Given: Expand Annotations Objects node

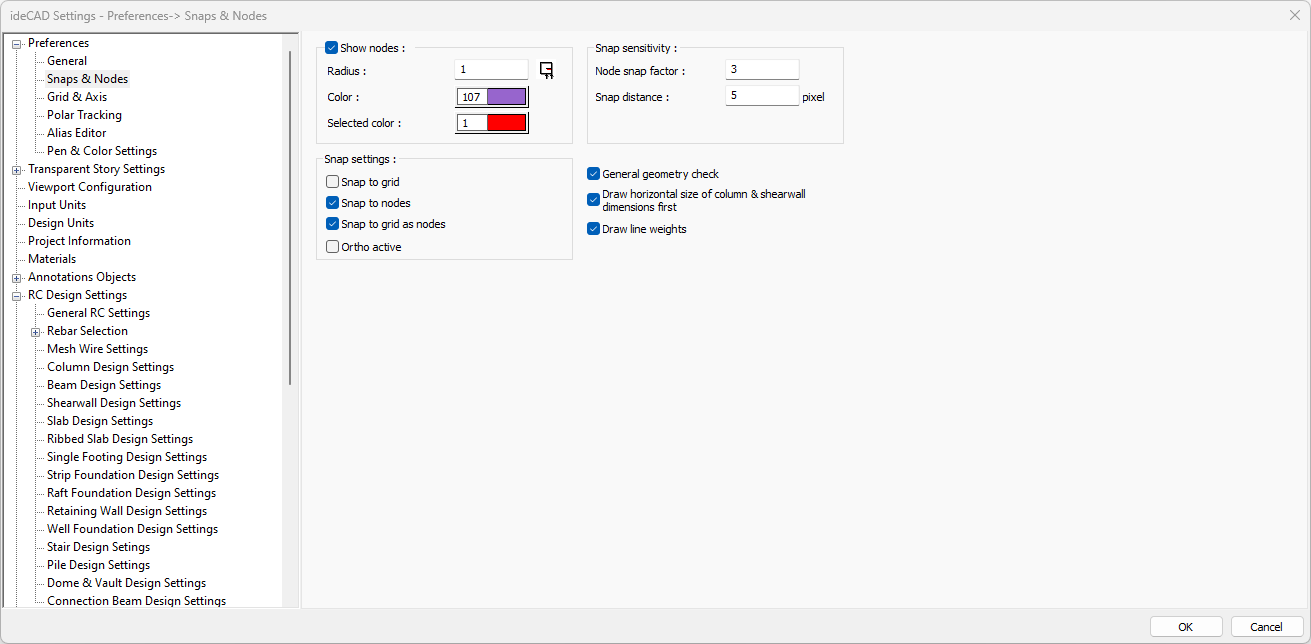Looking at the screenshot, I should coord(16,277).
